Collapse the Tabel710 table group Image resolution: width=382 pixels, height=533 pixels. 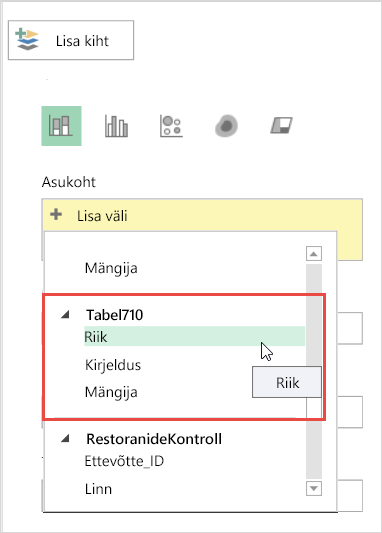(x=65, y=314)
